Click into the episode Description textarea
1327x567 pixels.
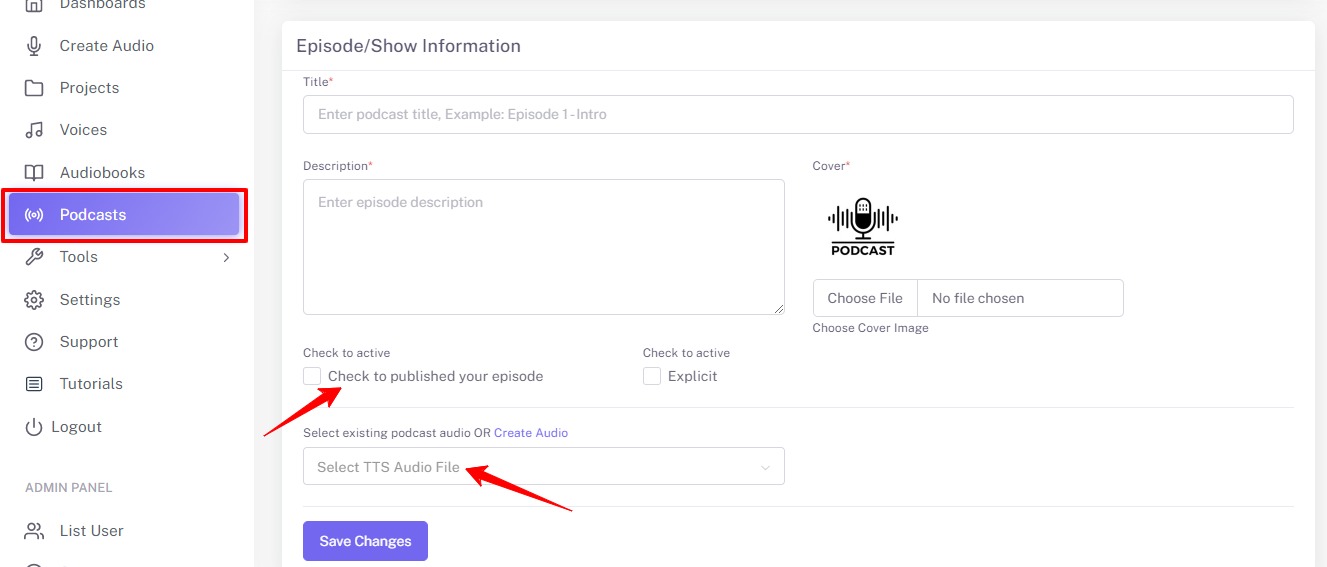(544, 247)
